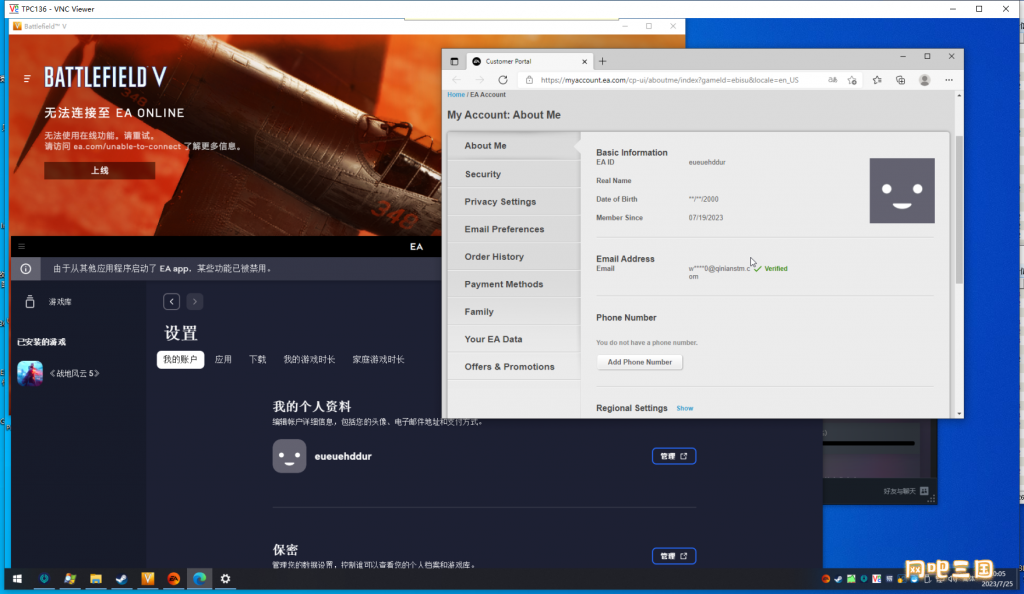Open Email Preferences section
The width and height of the screenshot is (1024, 594).
click(514, 229)
